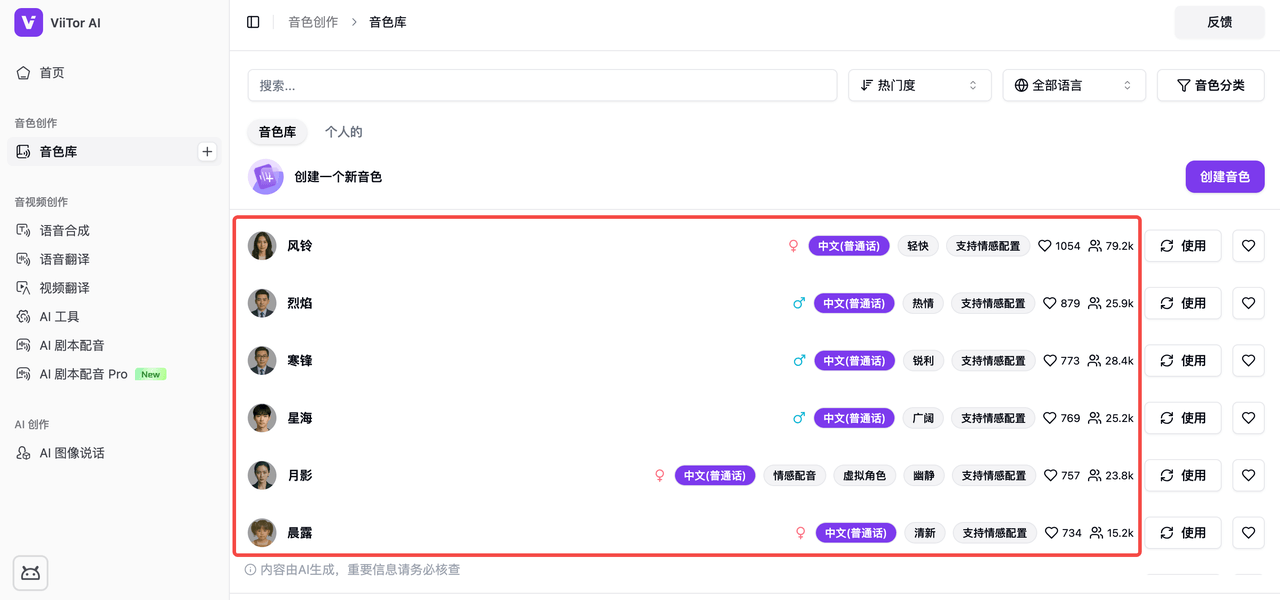Click the plus icon next to 音色库
Image resolution: width=1280 pixels, height=600 pixels.
(207, 152)
